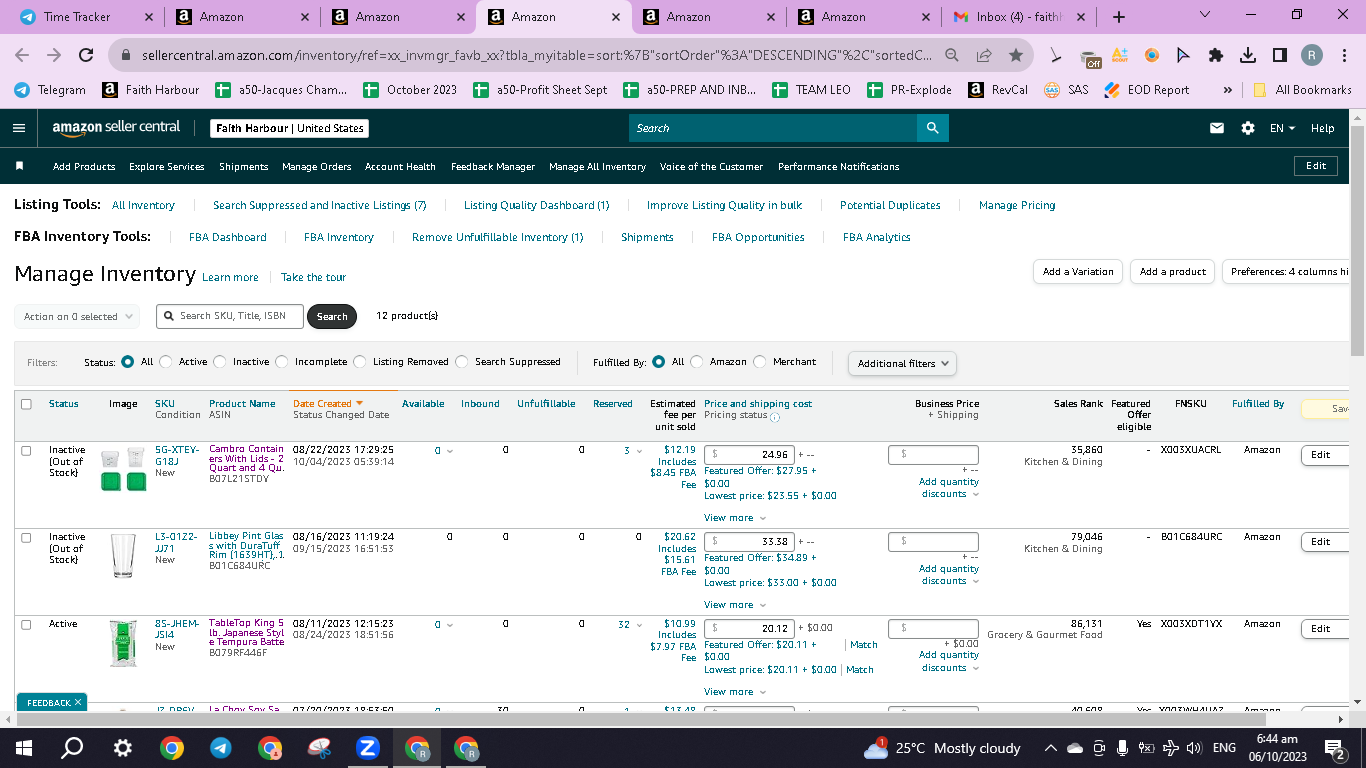Select the checkbox for the TableTop King row
The width and height of the screenshot is (1366, 768).
26,624
